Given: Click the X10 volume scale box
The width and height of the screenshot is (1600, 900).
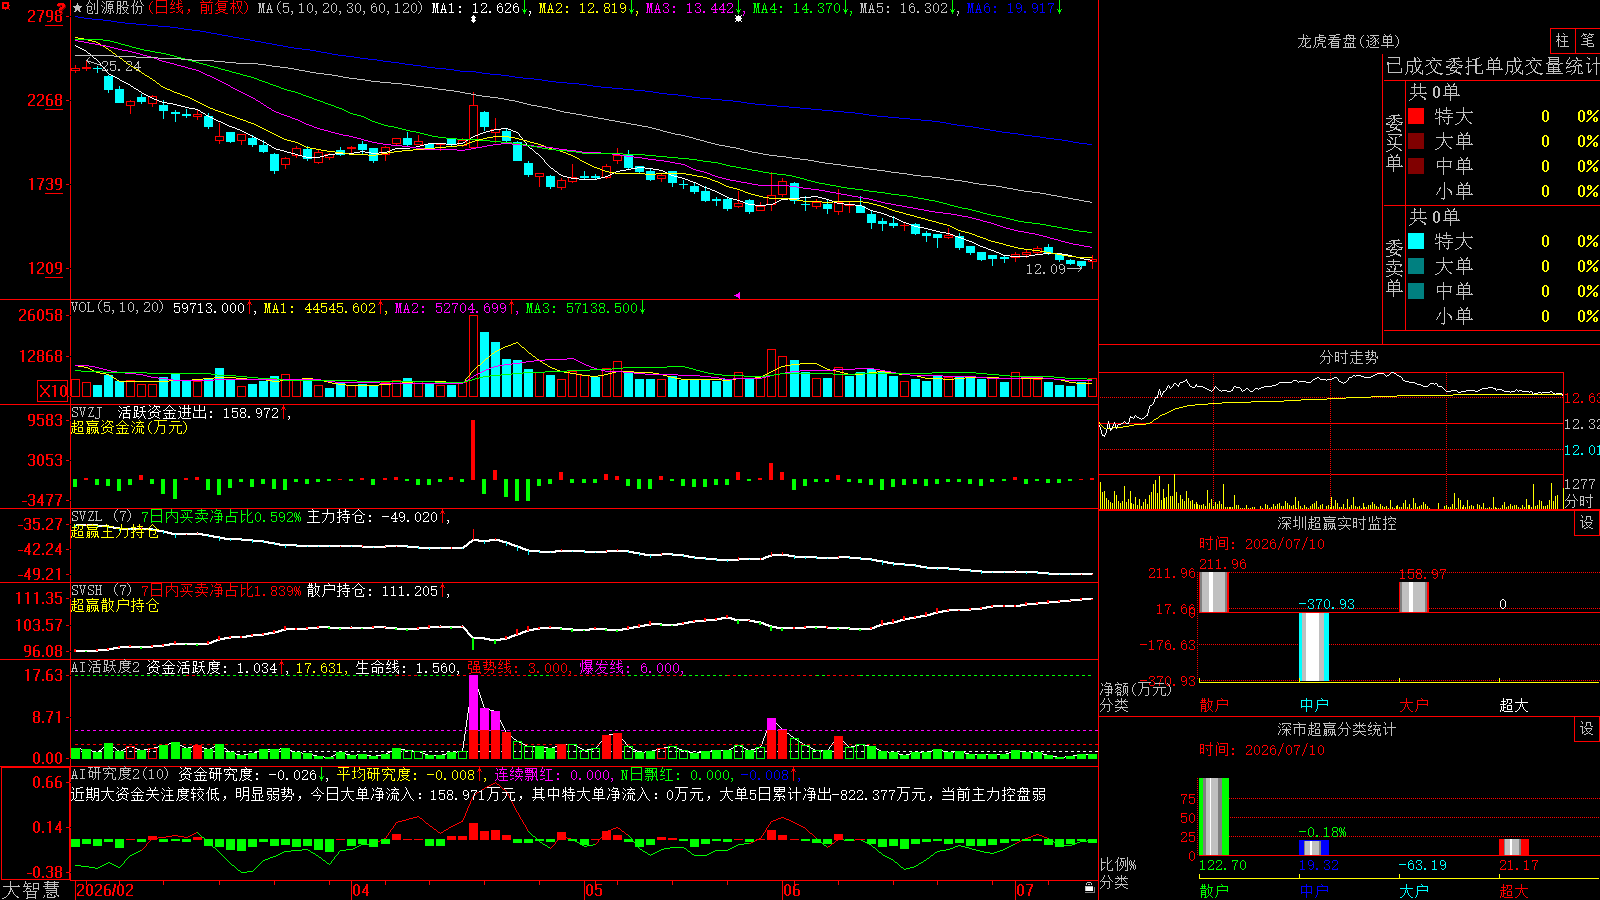Looking at the screenshot, I should (53, 391).
